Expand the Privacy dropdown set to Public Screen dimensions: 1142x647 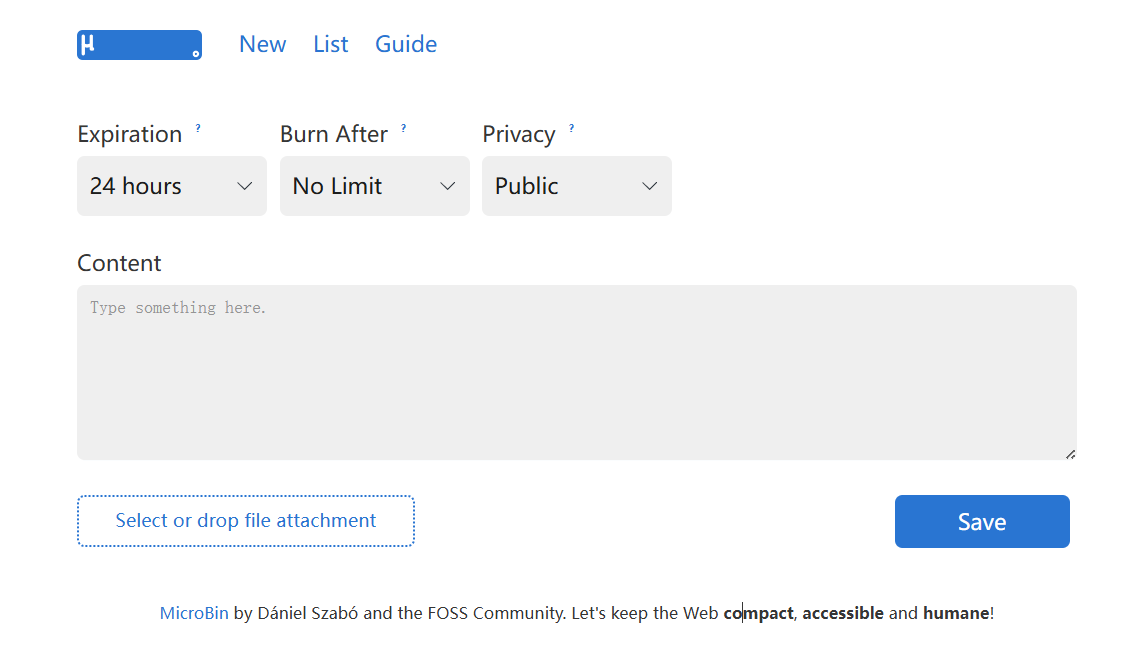point(576,186)
